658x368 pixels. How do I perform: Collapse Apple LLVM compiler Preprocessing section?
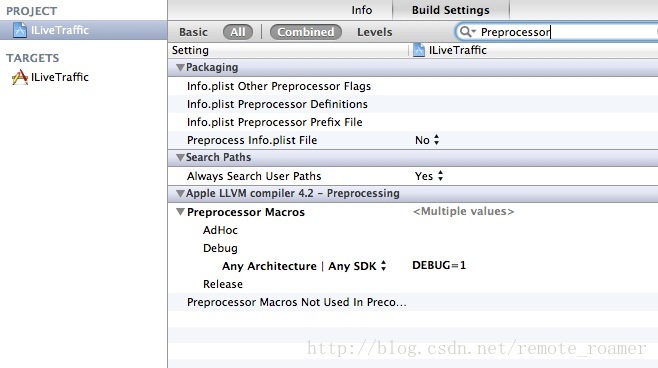180,193
